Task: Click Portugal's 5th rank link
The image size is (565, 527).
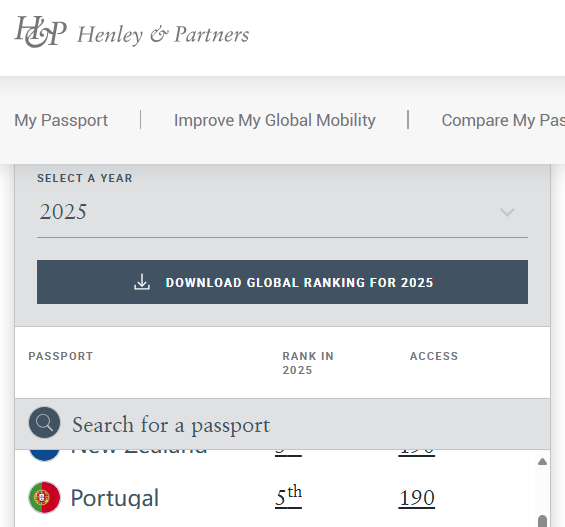Action: pos(288,497)
